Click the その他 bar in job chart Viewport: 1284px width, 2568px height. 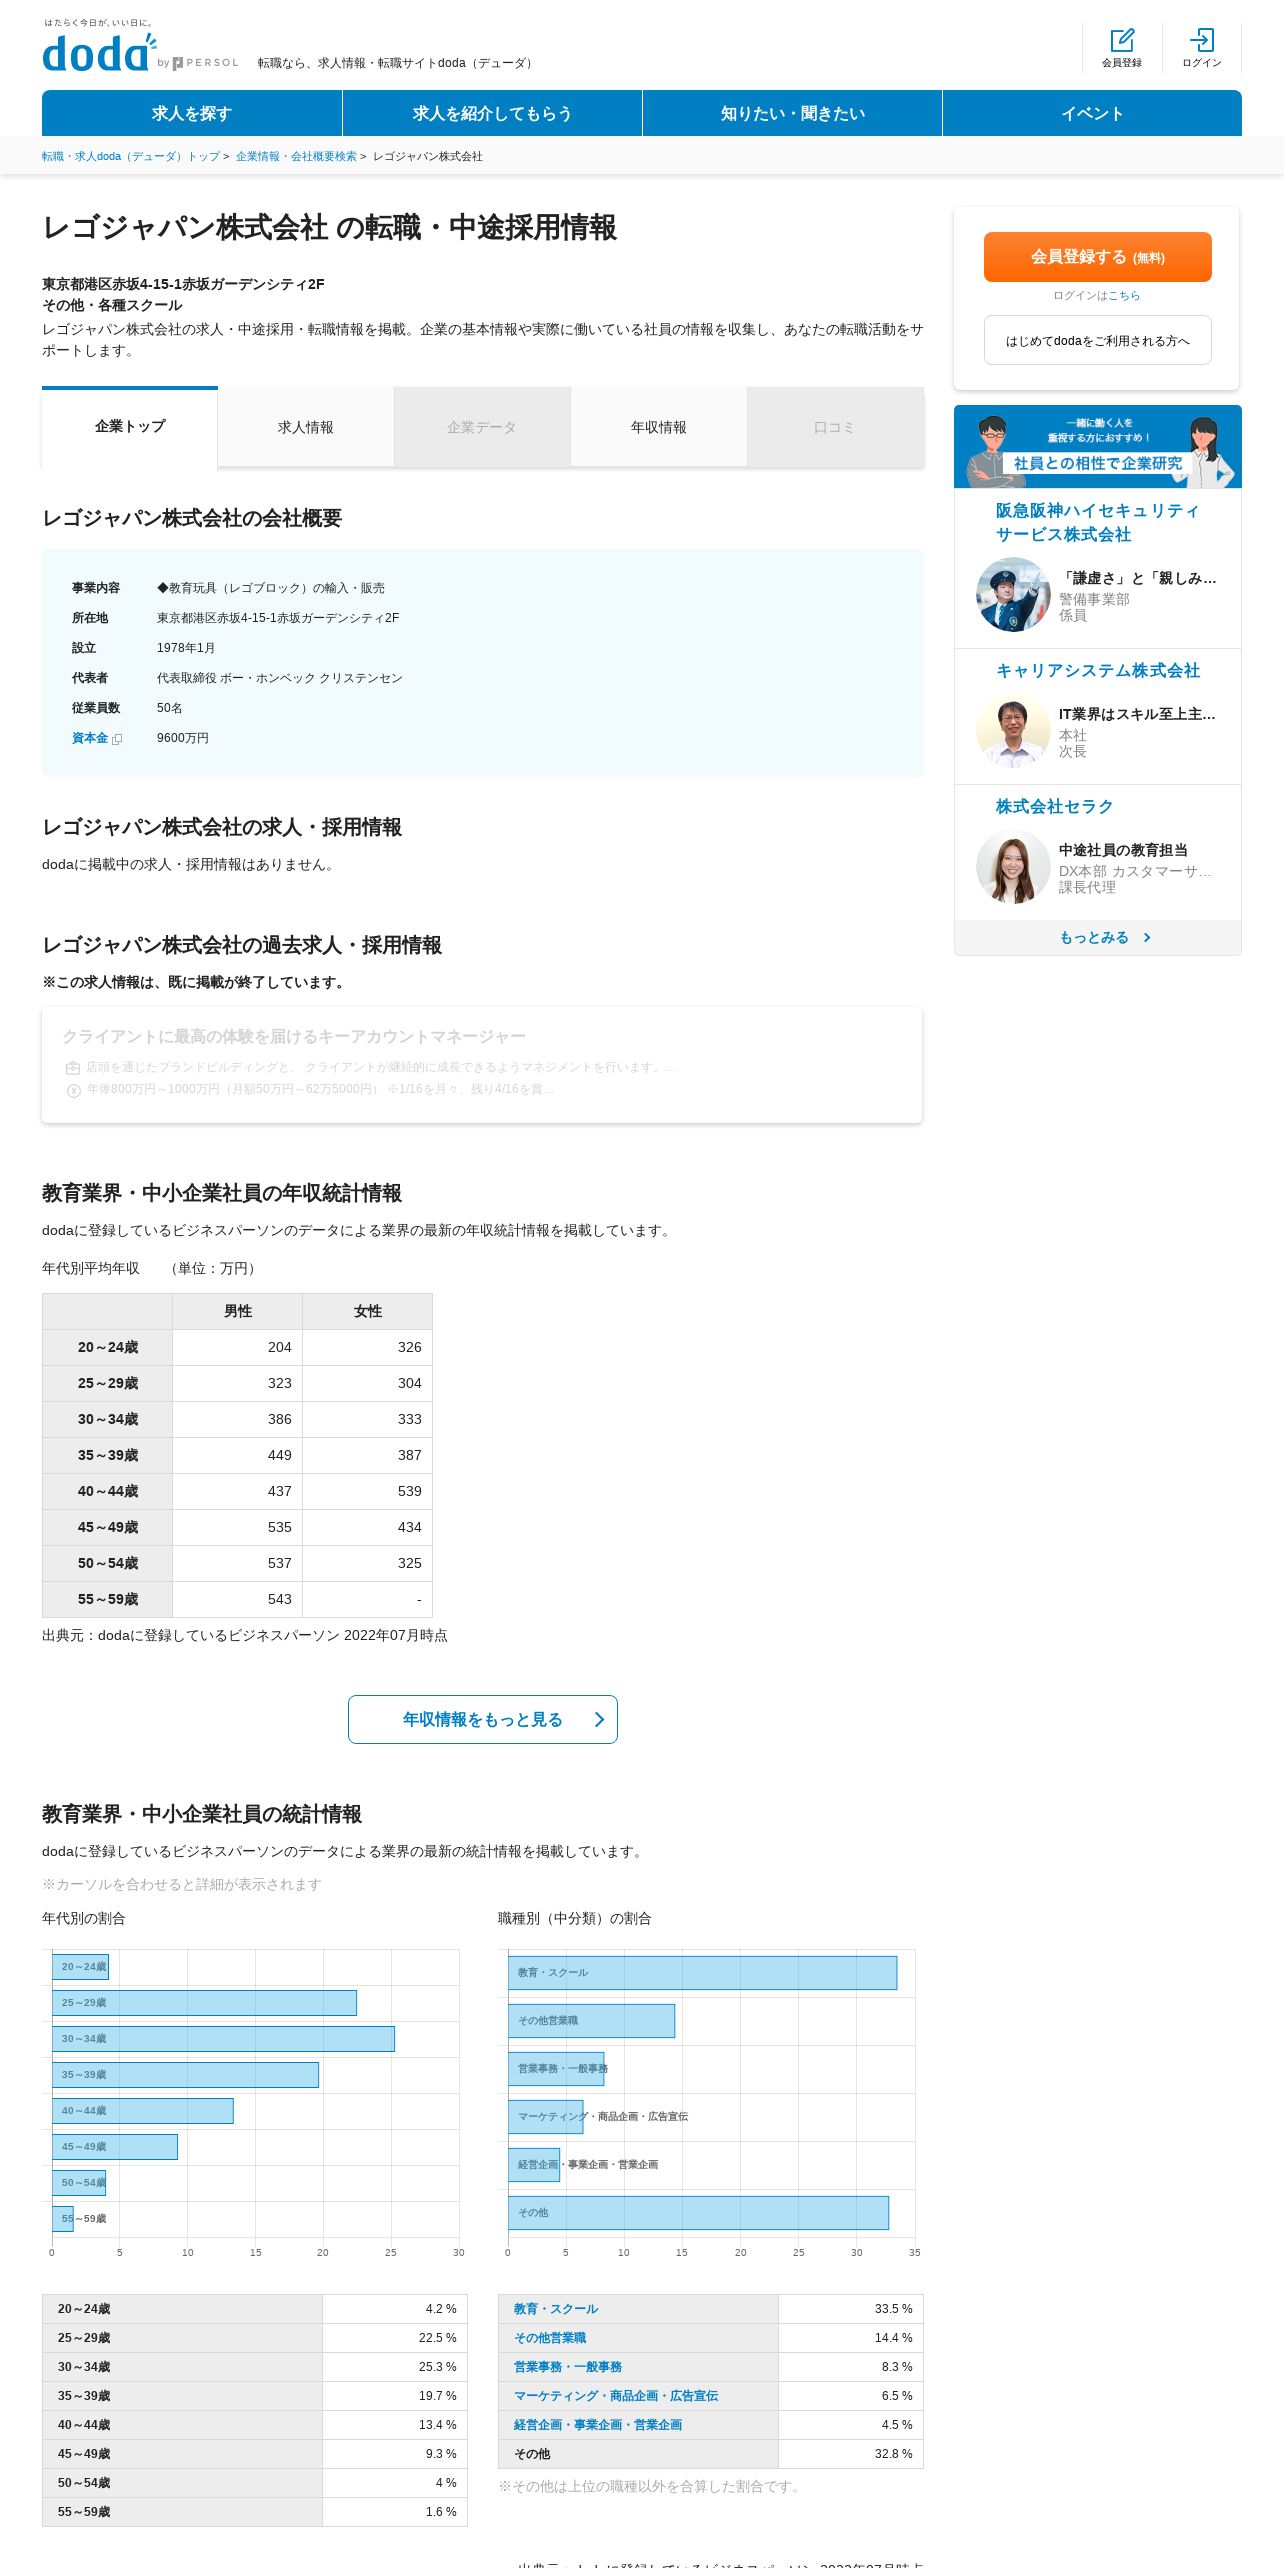698,2213
